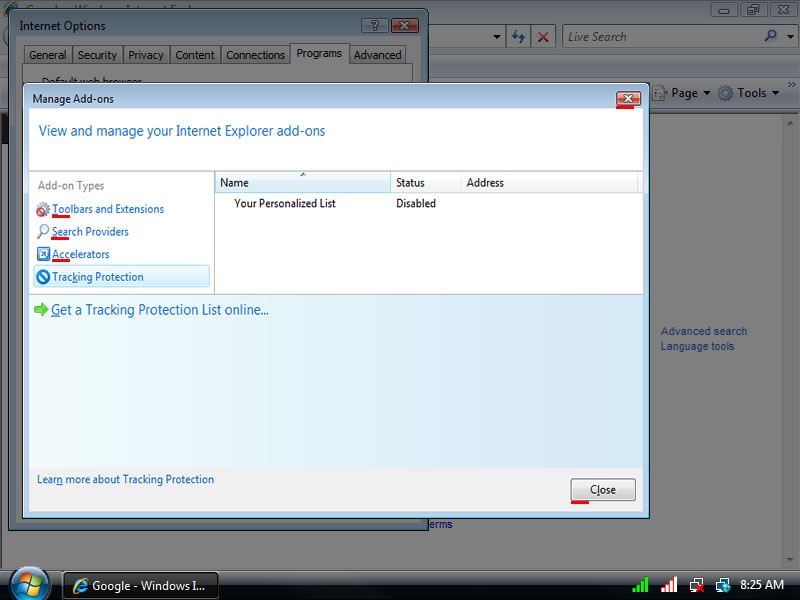This screenshot has width=800, height=600.
Task: Click the Close button in Manage Add-ons
Action: click(602, 490)
